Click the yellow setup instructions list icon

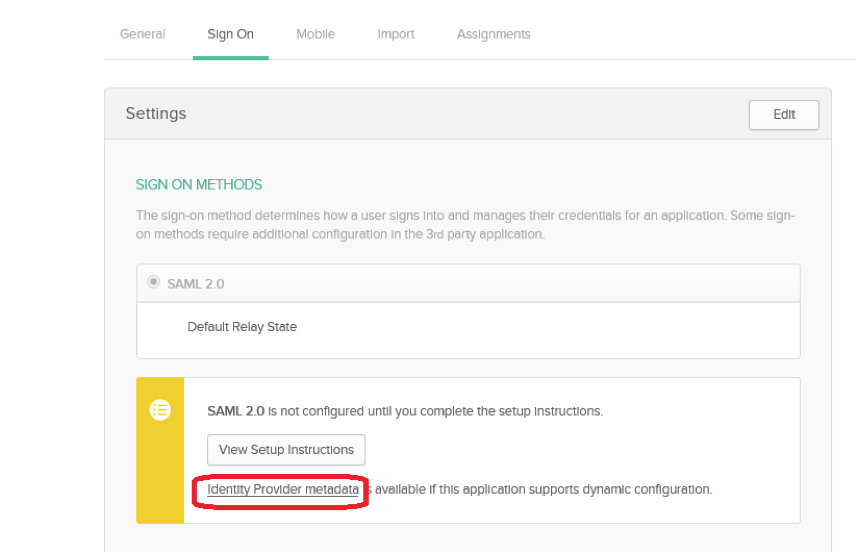pos(160,410)
